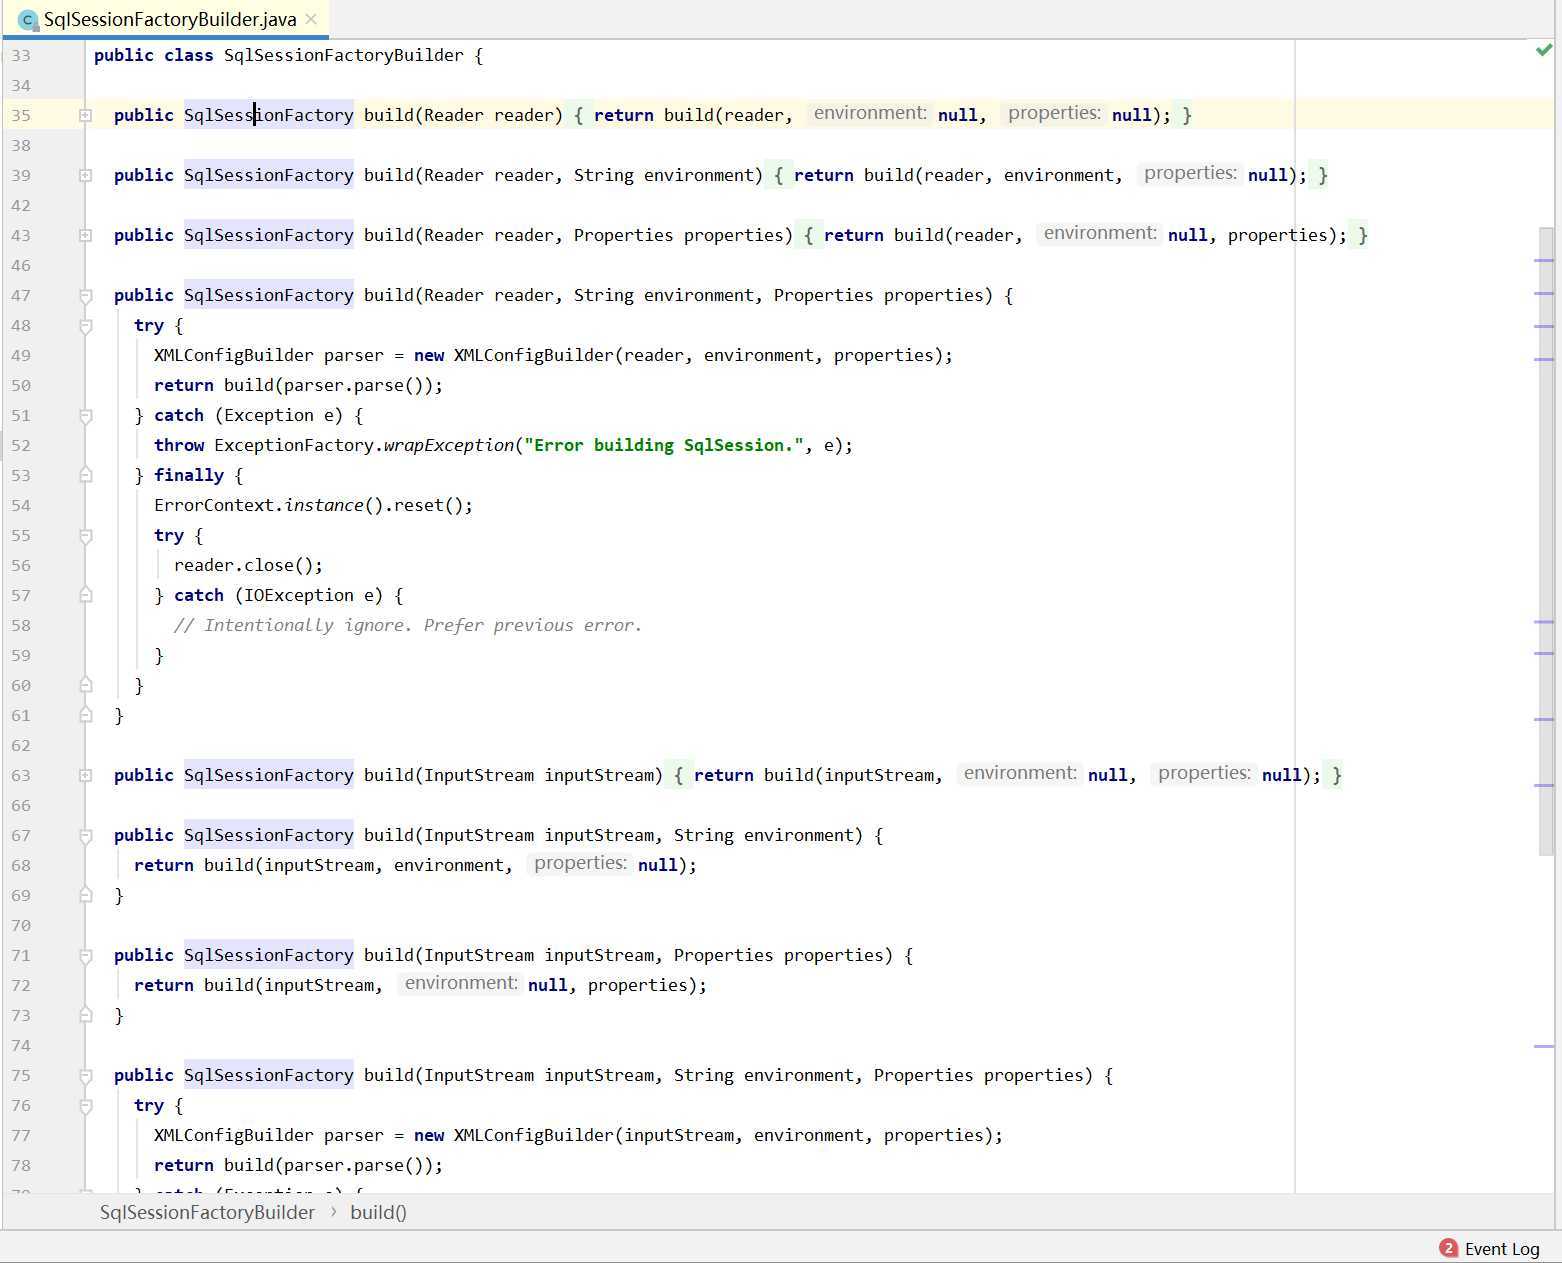Click SqlSessionFactoryBuilder in the breadcrumb
The height and width of the screenshot is (1263, 1562).
(207, 1212)
